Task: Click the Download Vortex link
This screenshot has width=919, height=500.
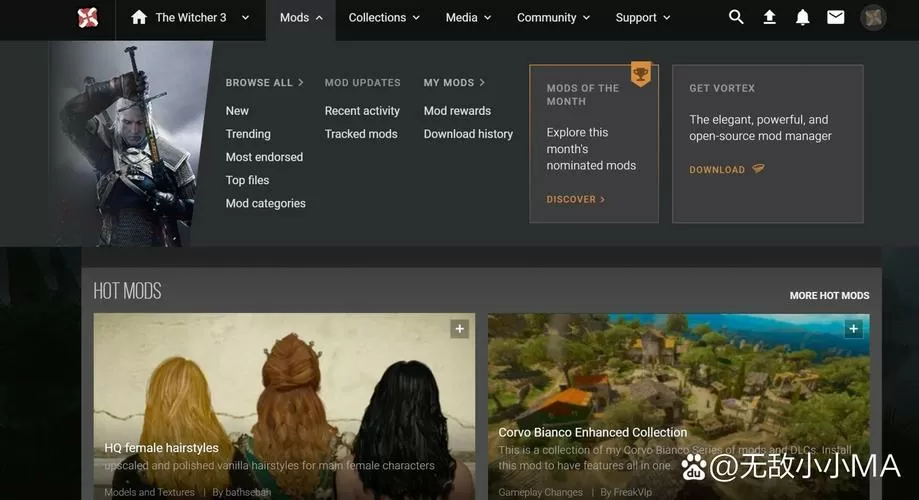Action: (726, 169)
